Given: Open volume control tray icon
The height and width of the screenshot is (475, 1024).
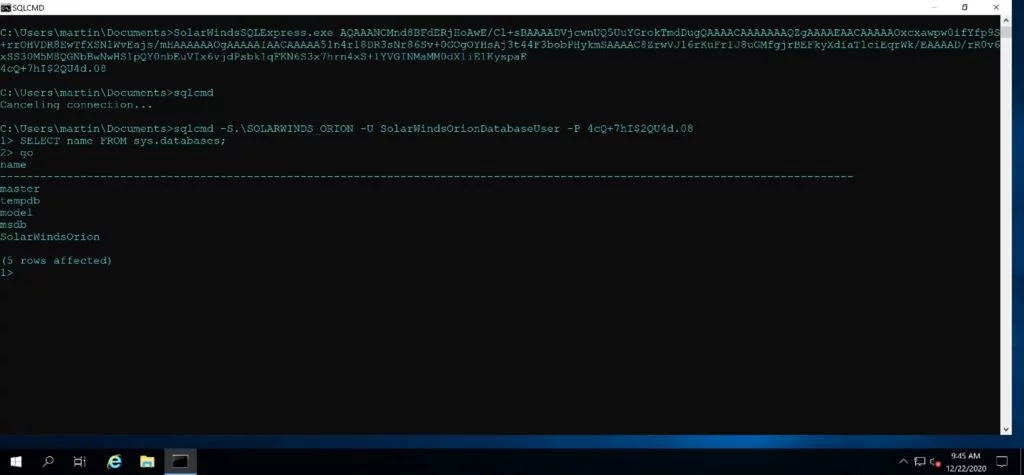Looking at the screenshot, I should tap(935, 462).
